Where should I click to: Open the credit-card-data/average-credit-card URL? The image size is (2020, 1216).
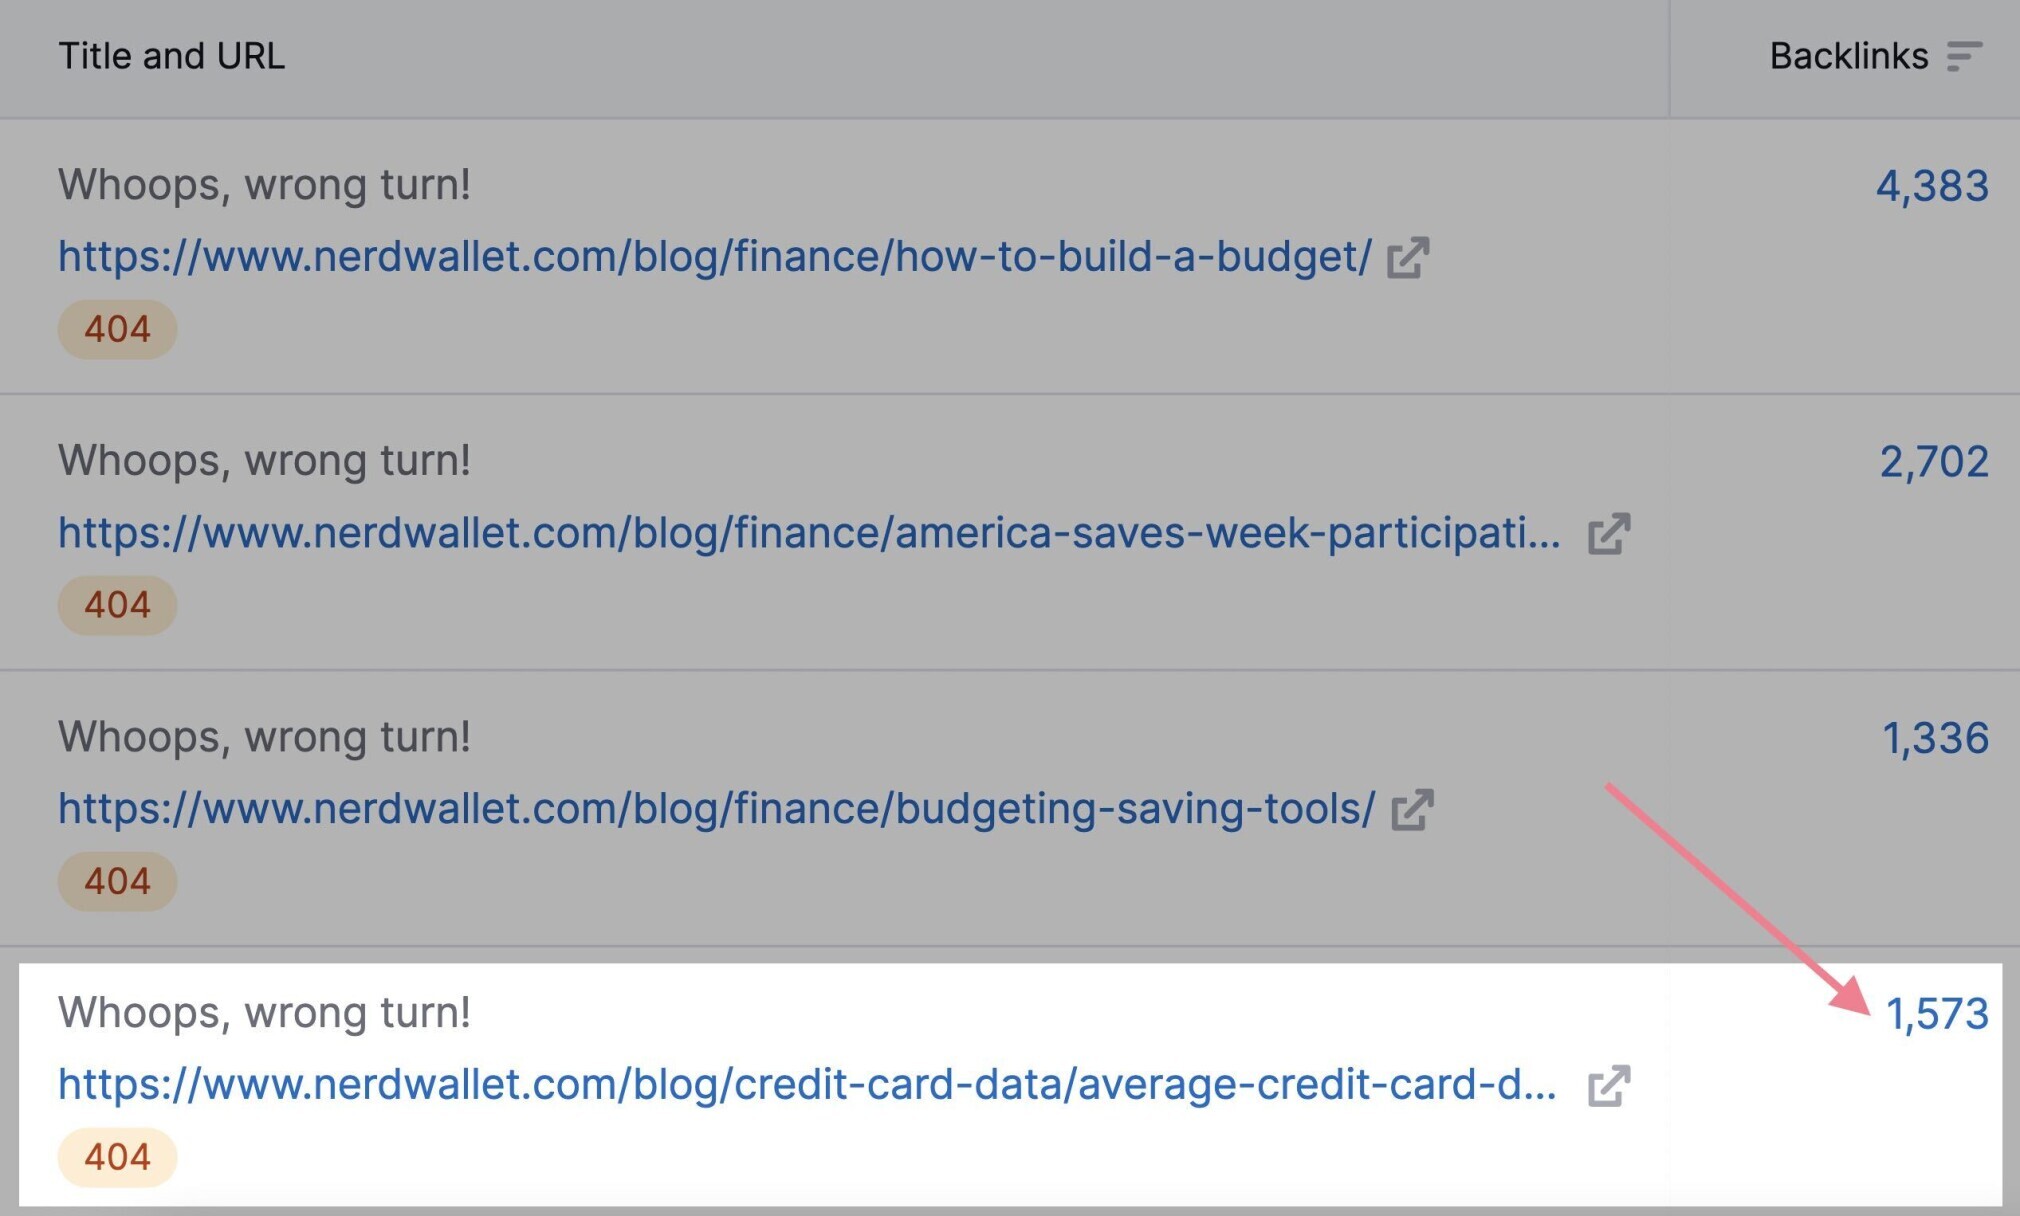(x=806, y=1085)
